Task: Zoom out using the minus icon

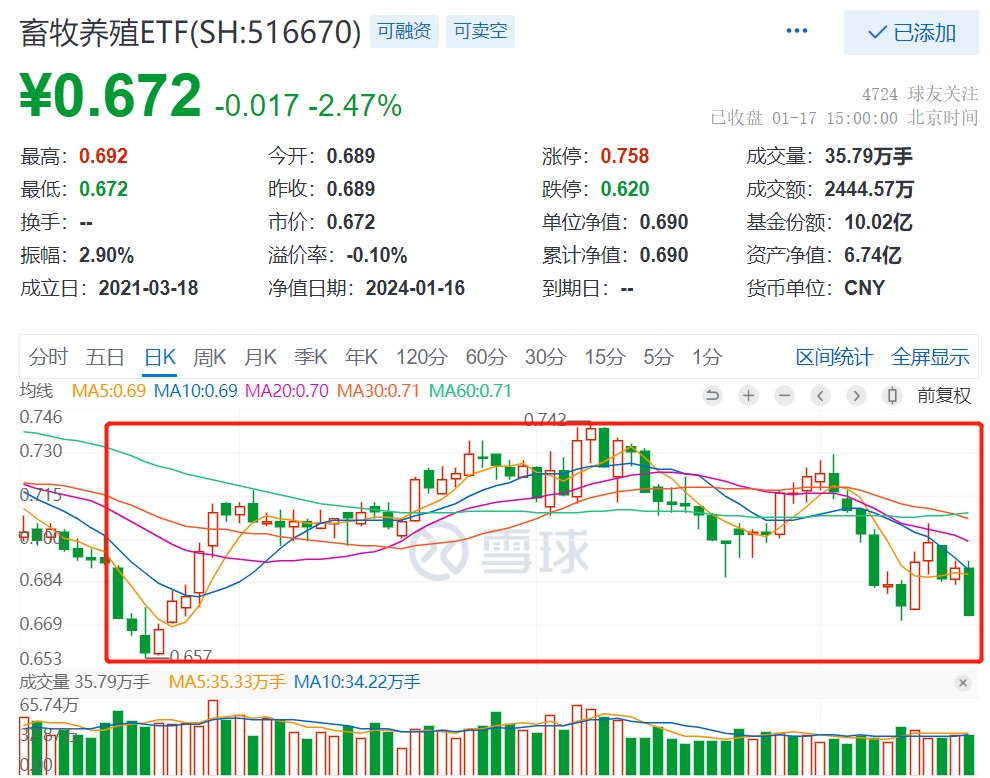Action: 784,396
